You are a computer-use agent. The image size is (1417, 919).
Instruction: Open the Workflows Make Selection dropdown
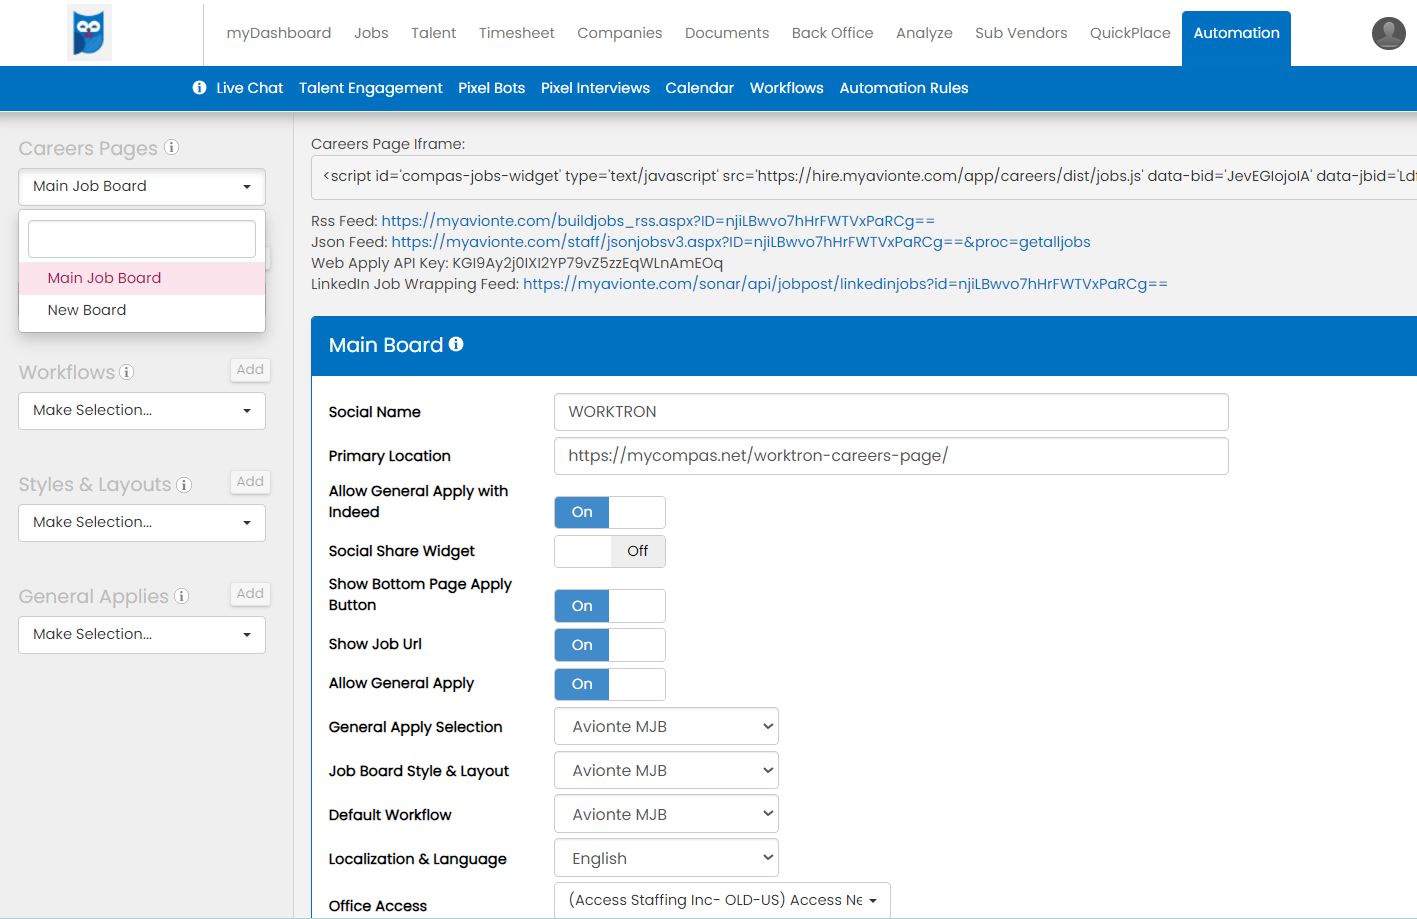pyautogui.click(x=142, y=411)
